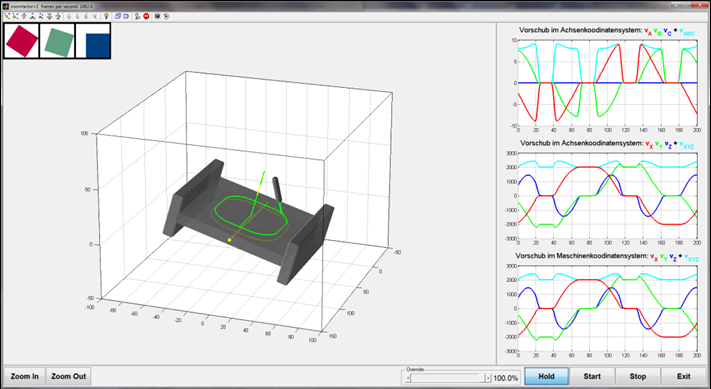711x389 pixels.
Task: Click the red stop camera motion icon
Action: pos(146,16)
